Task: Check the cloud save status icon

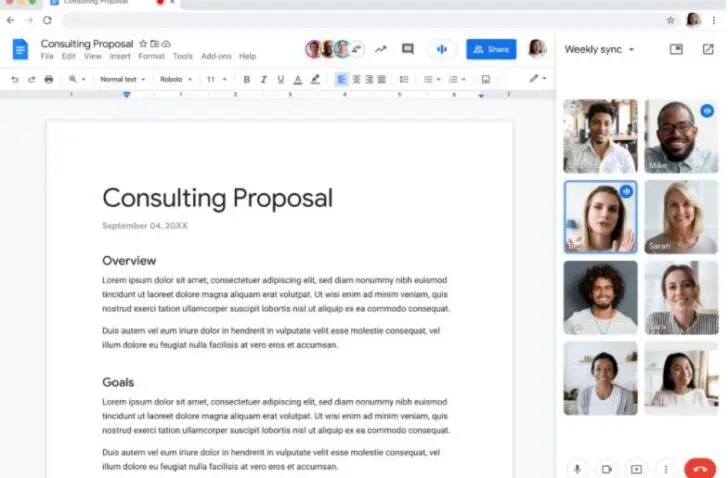Action: pos(166,44)
